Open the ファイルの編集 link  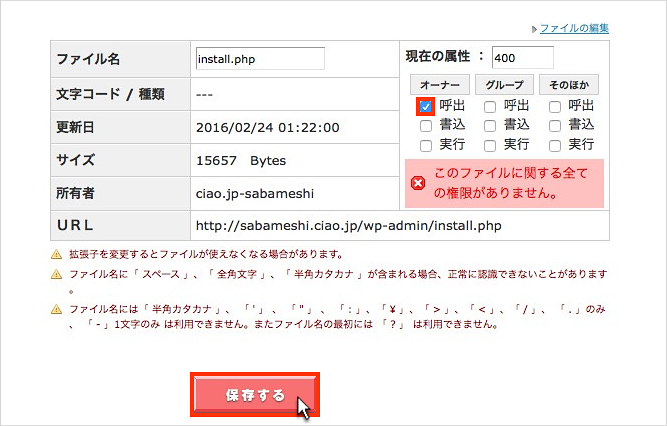click(x=574, y=29)
